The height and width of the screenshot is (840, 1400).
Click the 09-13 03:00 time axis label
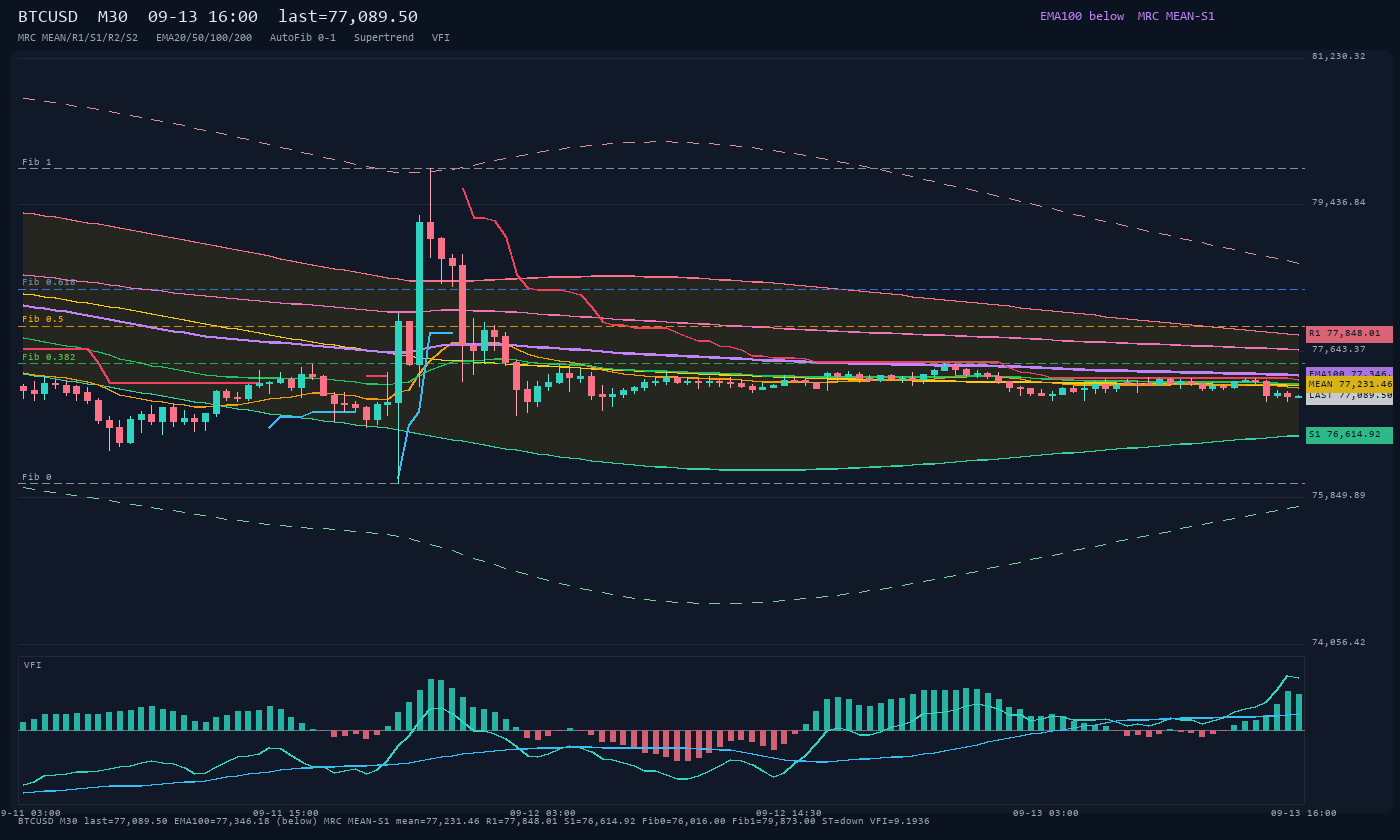(1045, 813)
